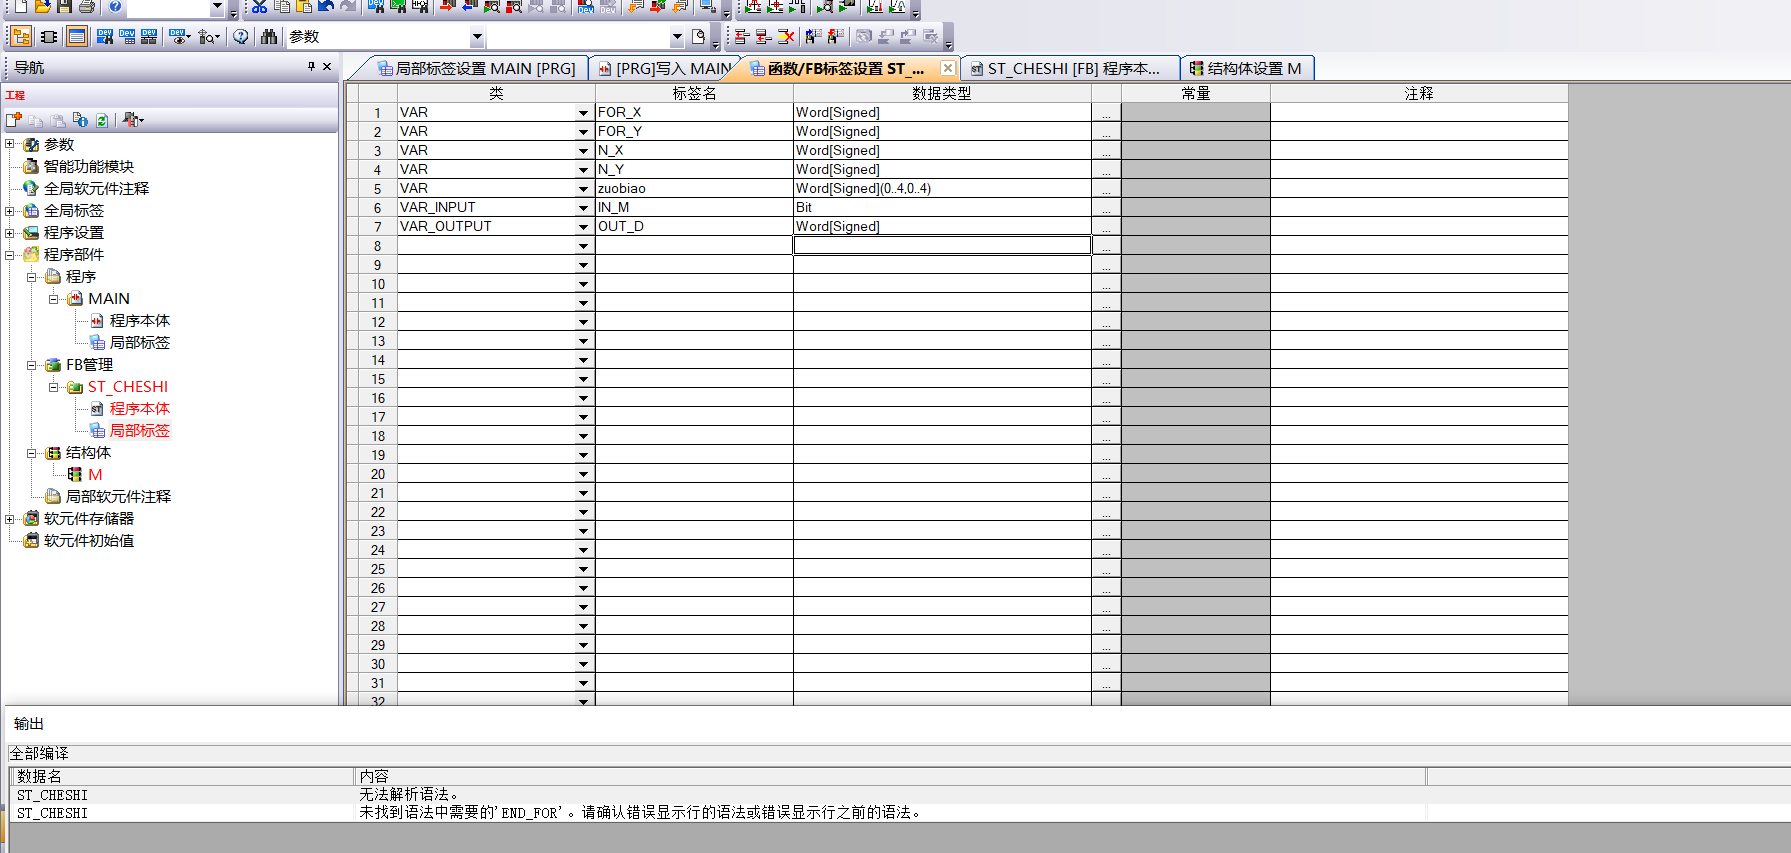Select the END_FOR error message row
The height and width of the screenshot is (853, 1791).
(640, 813)
